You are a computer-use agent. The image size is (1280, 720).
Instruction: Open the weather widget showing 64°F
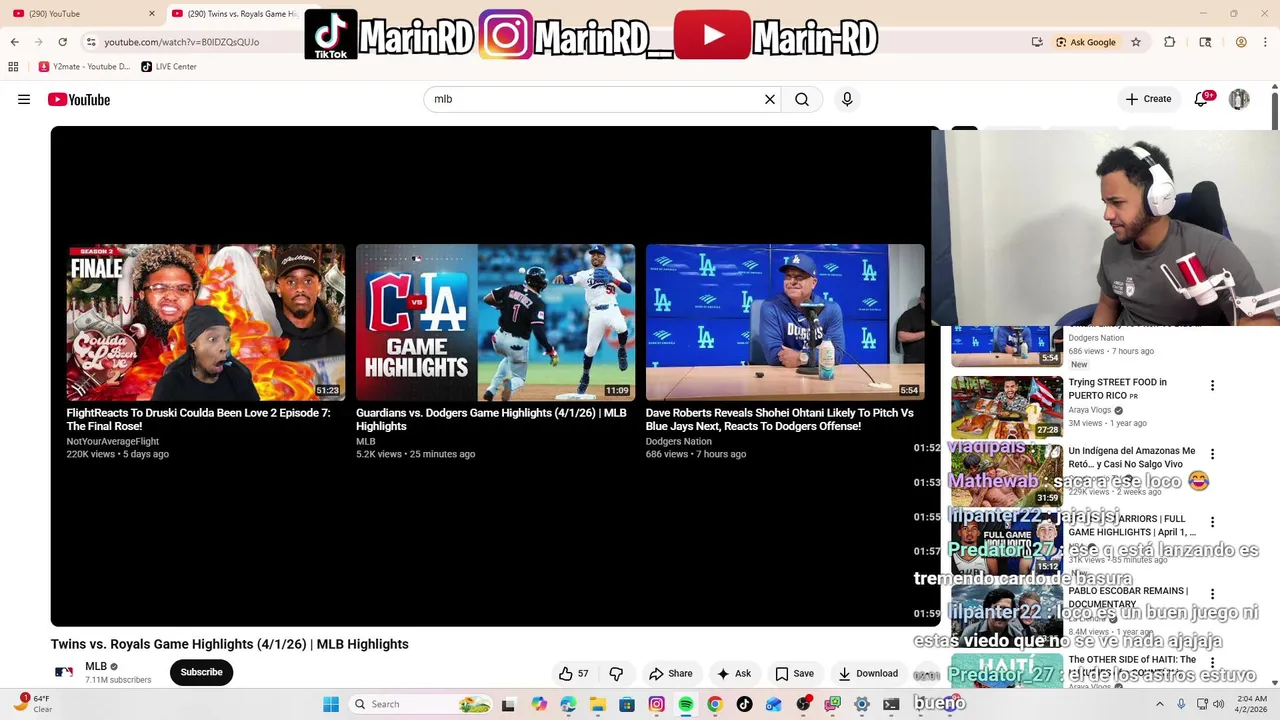click(34, 704)
